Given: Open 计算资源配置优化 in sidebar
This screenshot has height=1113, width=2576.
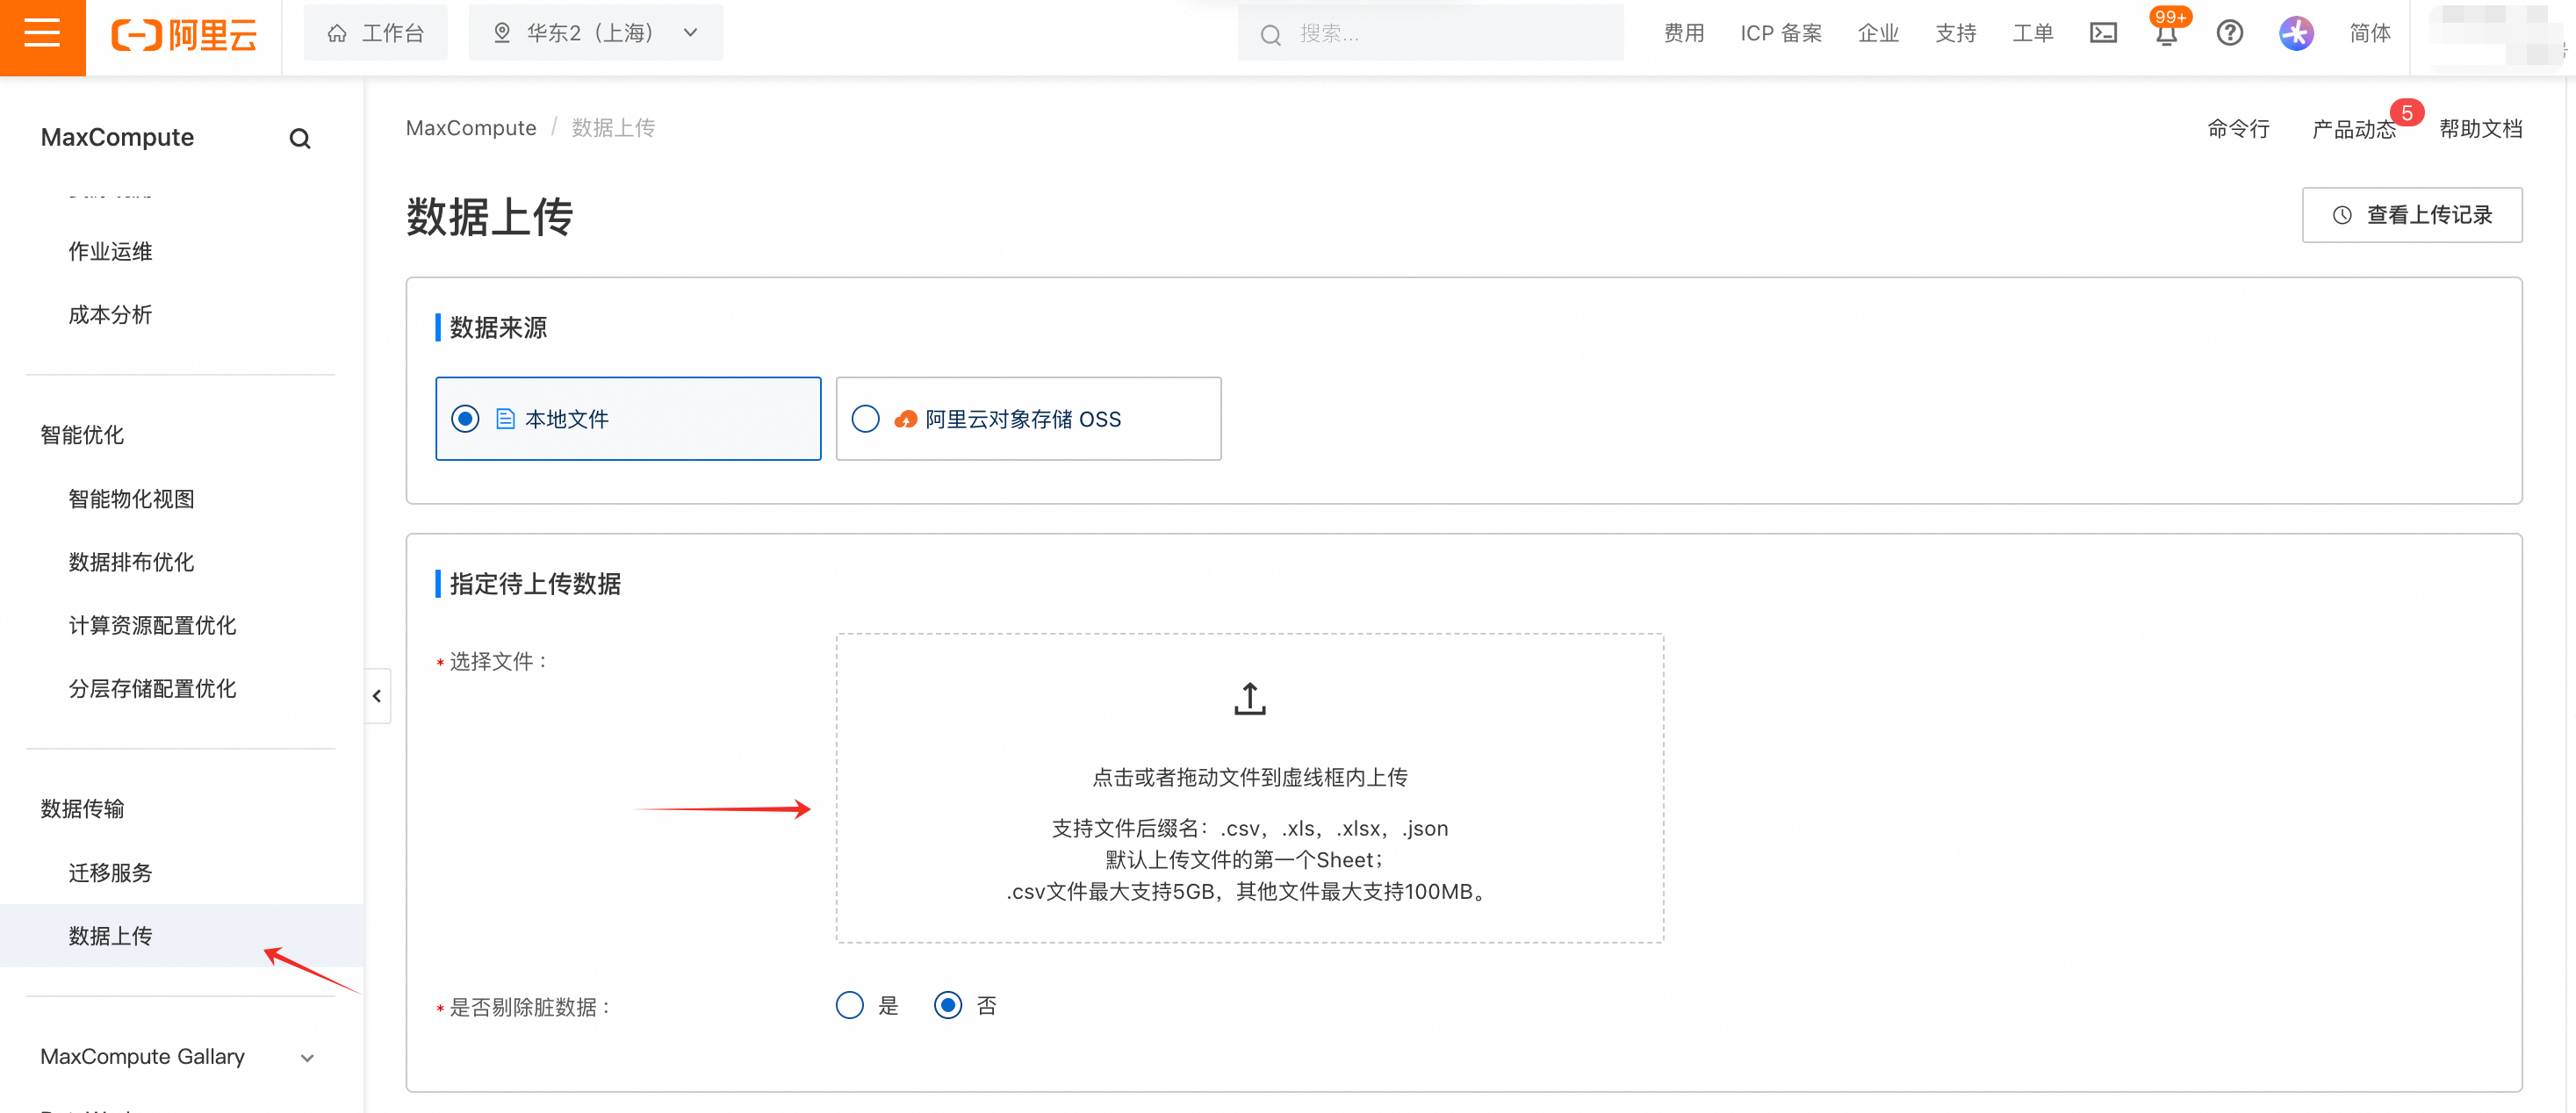Looking at the screenshot, I should (x=152, y=625).
